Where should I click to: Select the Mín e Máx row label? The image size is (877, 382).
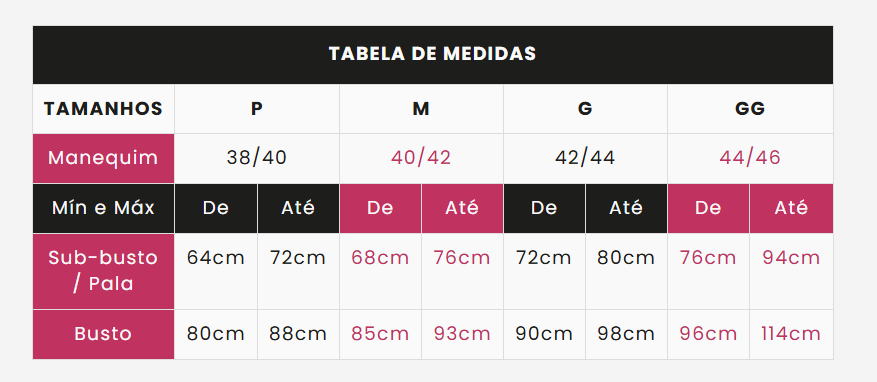click(x=103, y=208)
